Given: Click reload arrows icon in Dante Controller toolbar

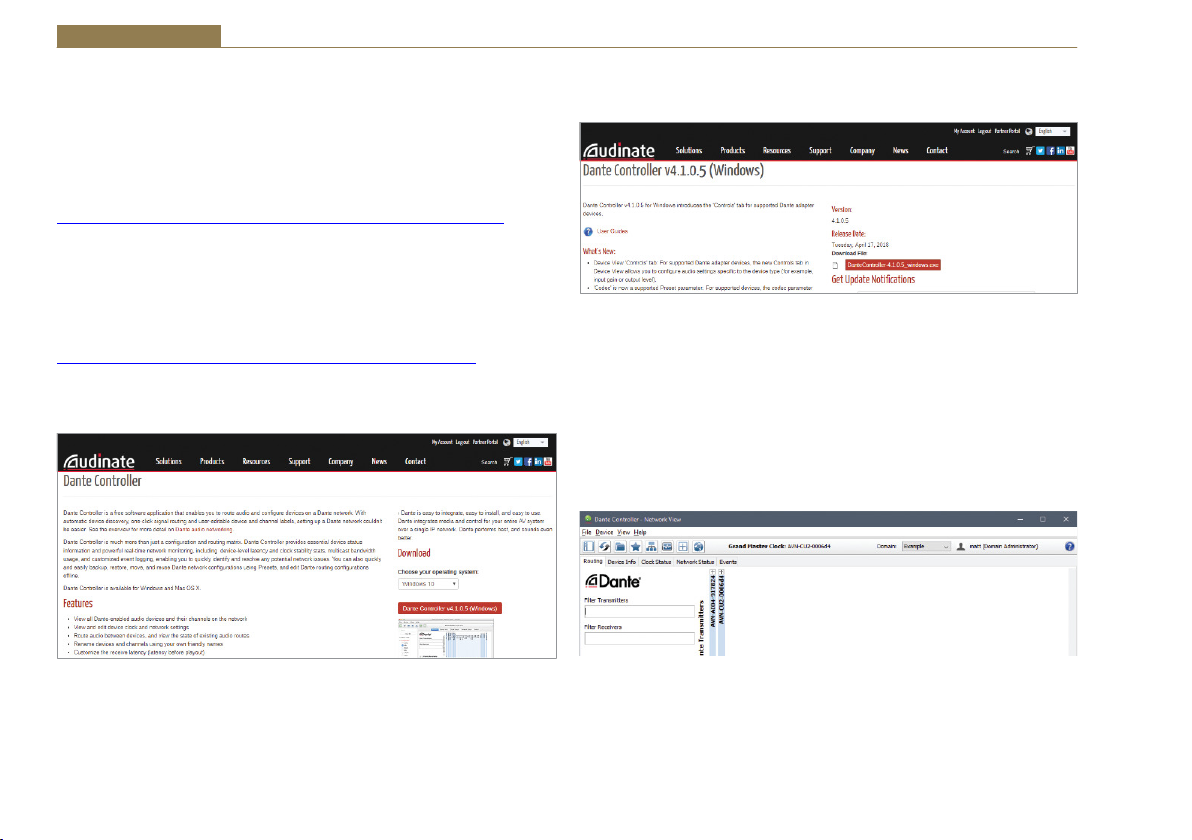Looking at the screenshot, I should click(604, 547).
